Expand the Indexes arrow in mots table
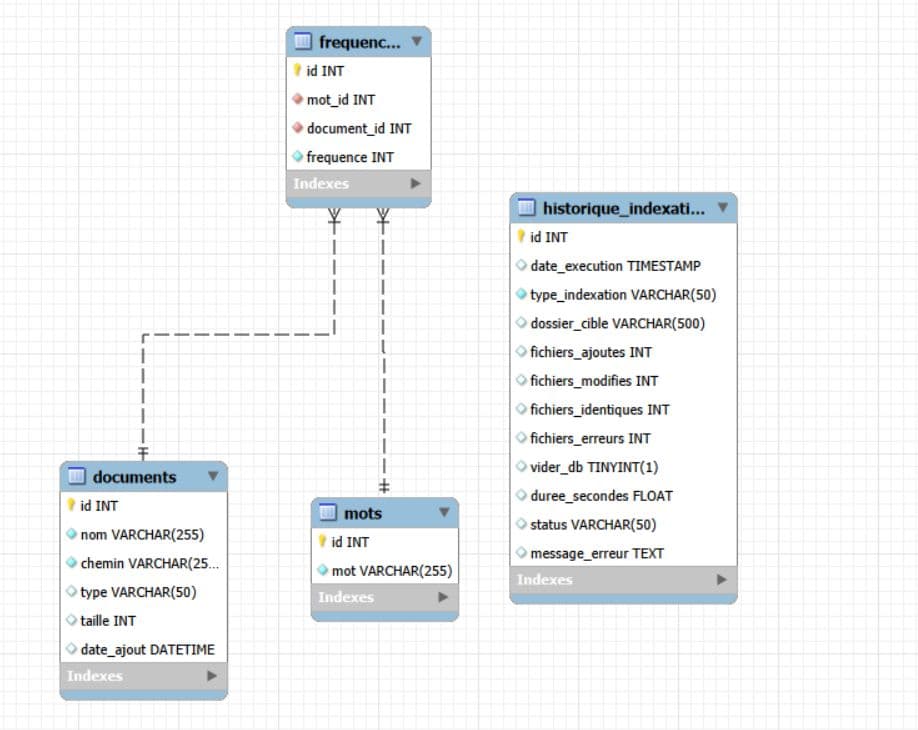 443,597
